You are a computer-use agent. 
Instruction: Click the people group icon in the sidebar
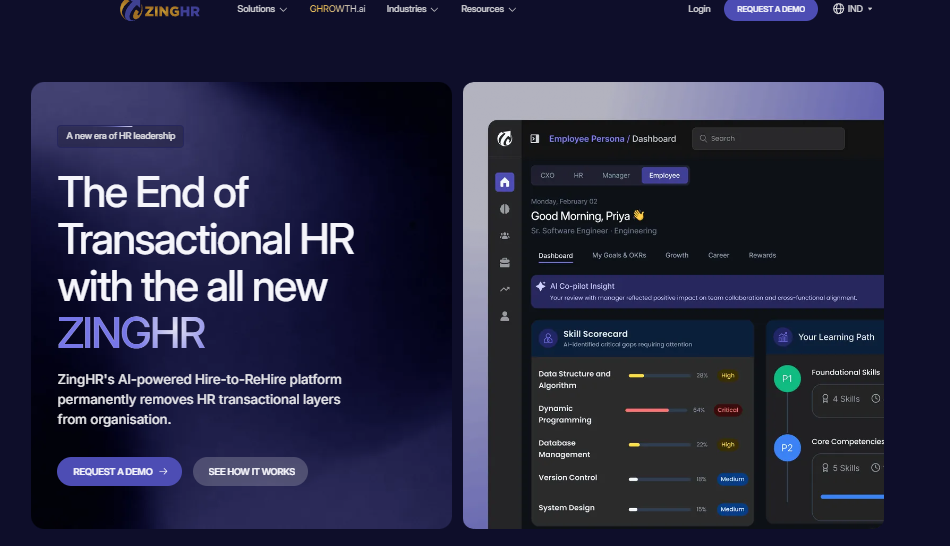click(x=505, y=236)
